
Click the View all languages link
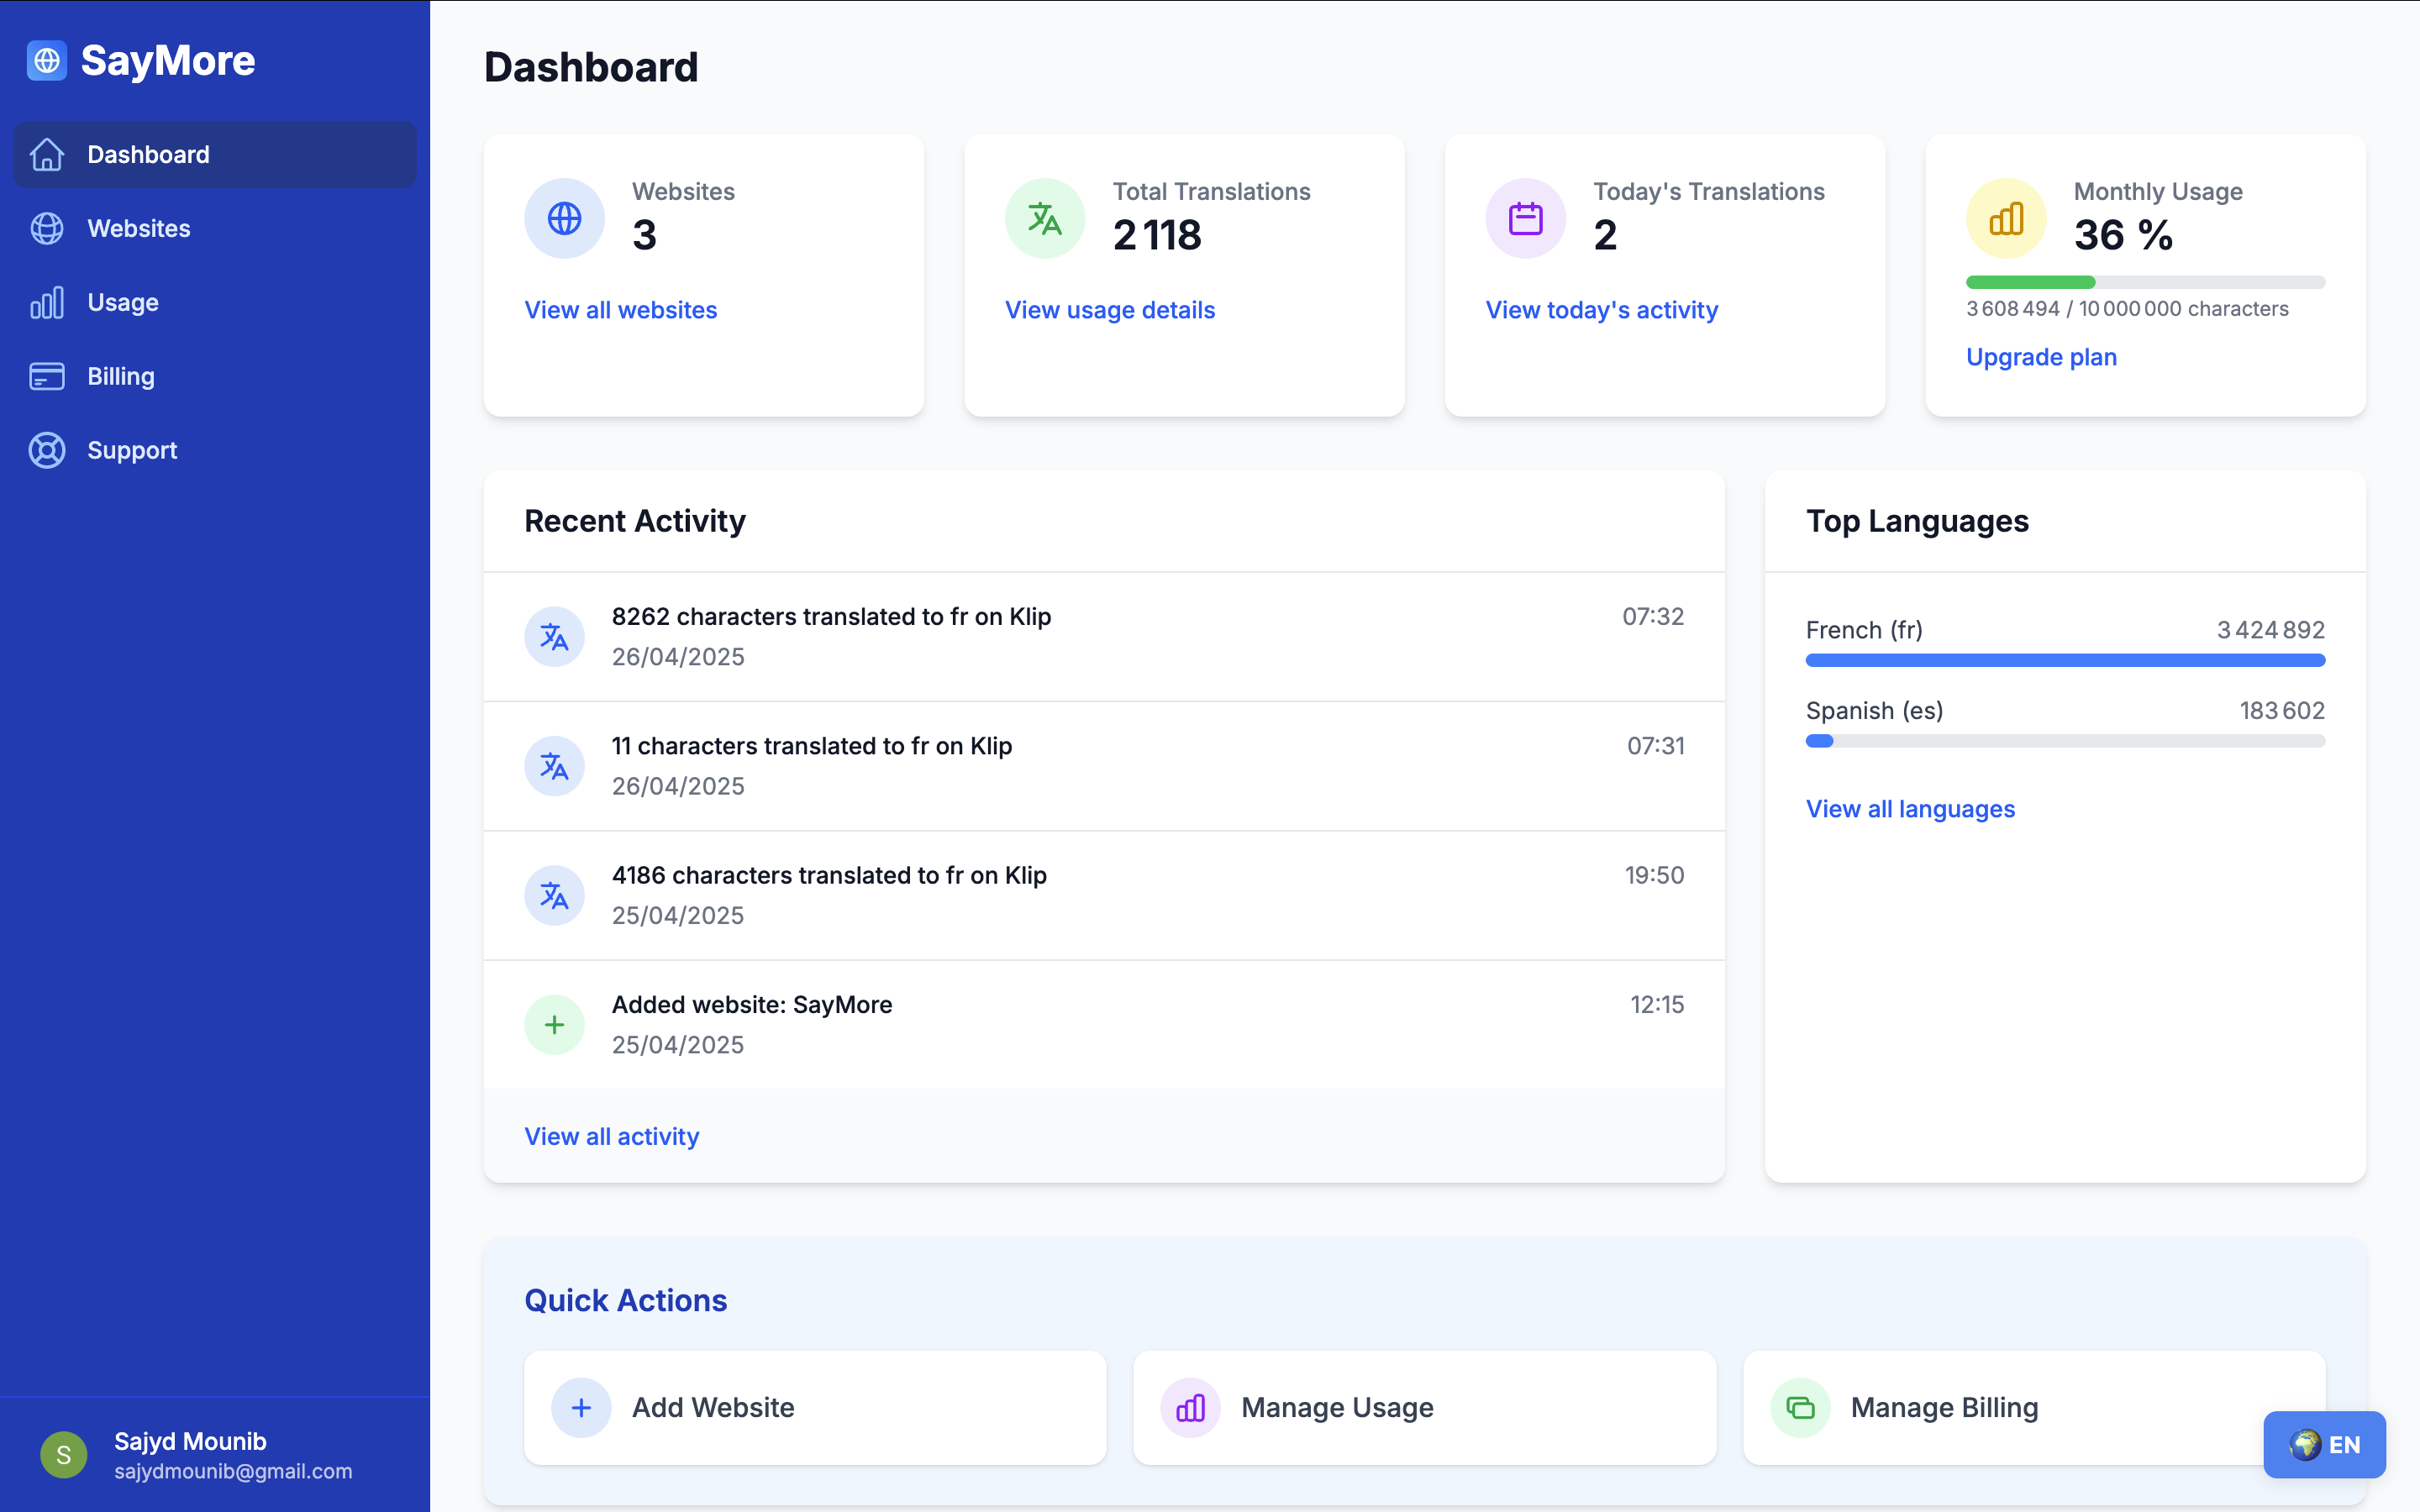pos(1910,809)
